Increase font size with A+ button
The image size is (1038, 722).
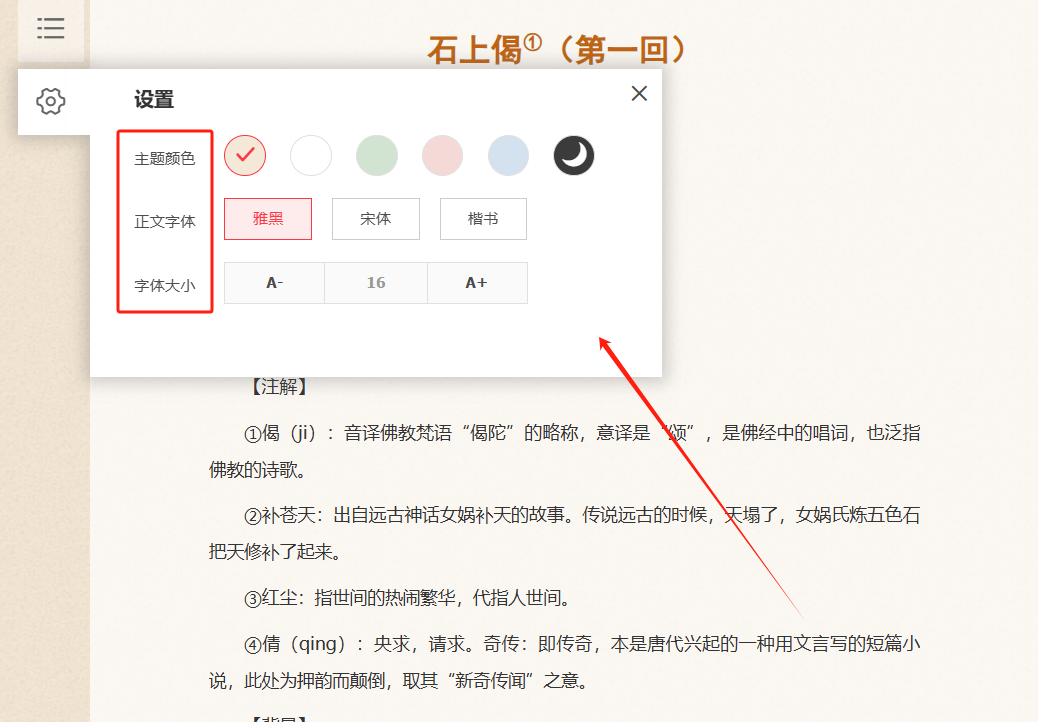click(x=477, y=283)
